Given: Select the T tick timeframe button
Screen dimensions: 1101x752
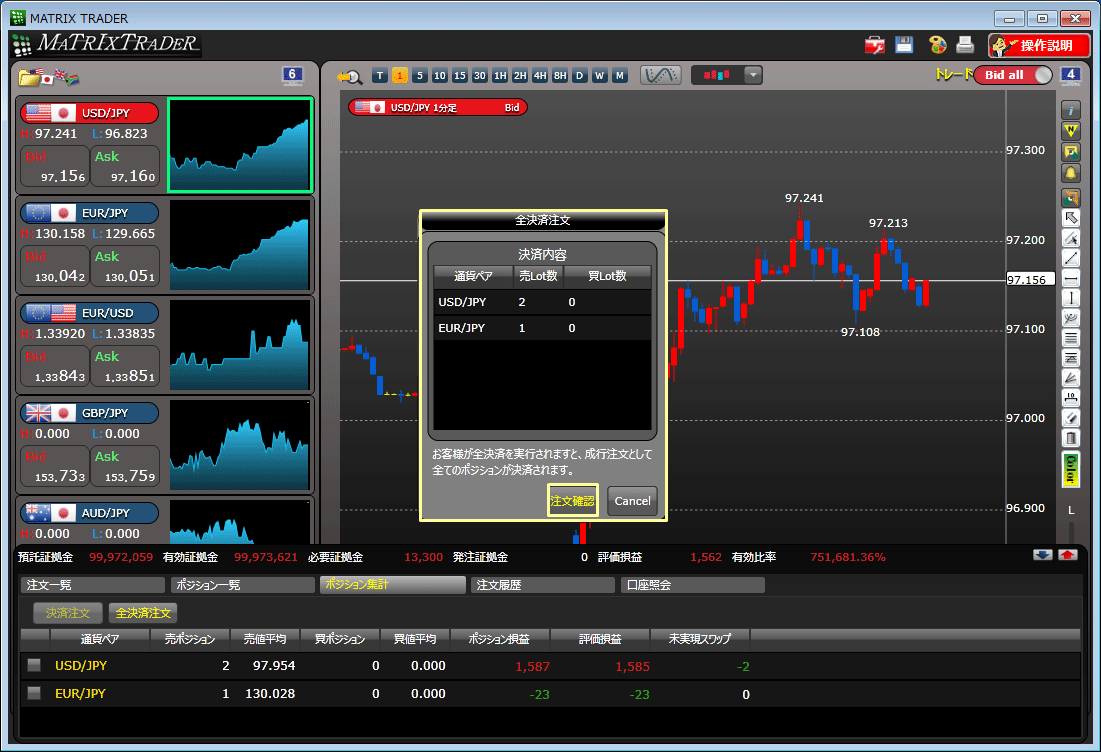Looking at the screenshot, I should (x=380, y=75).
